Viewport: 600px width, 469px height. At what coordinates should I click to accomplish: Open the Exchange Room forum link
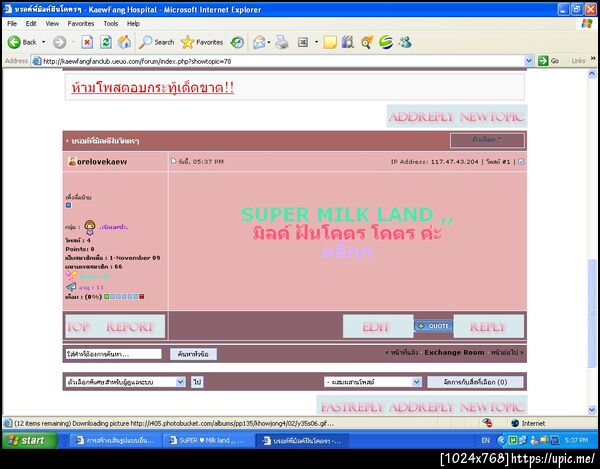pyautogui.click(x=454, y=352)
